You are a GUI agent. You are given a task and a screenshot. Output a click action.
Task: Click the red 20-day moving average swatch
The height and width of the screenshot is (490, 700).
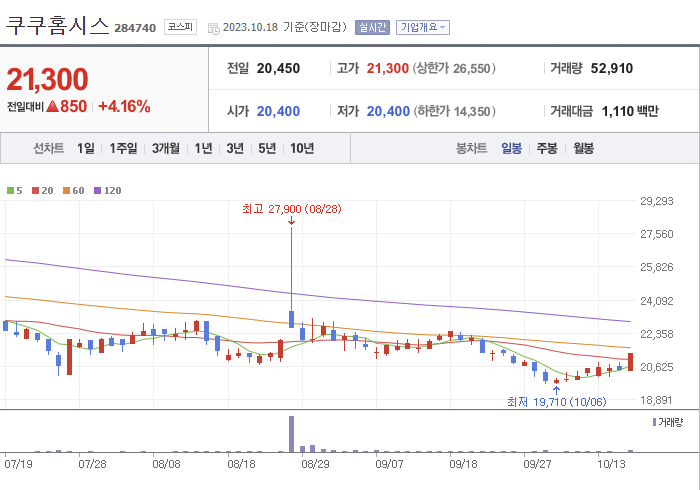35,191
